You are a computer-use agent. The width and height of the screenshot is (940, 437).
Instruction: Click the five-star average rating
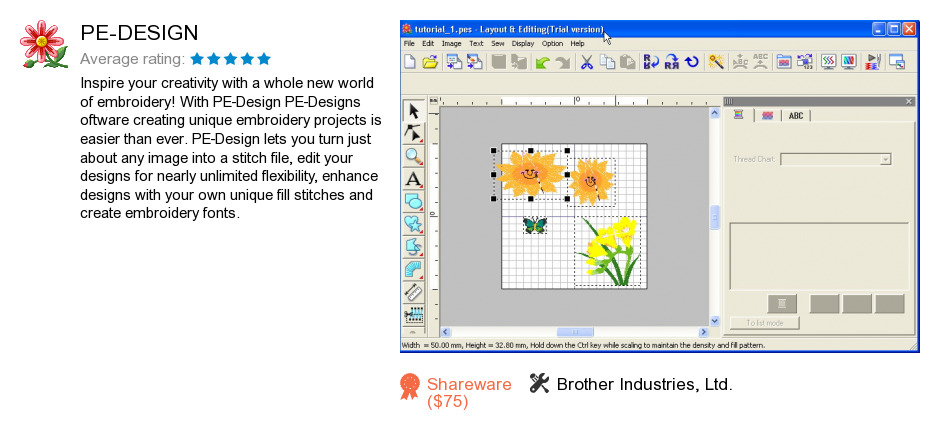point(230,59)
